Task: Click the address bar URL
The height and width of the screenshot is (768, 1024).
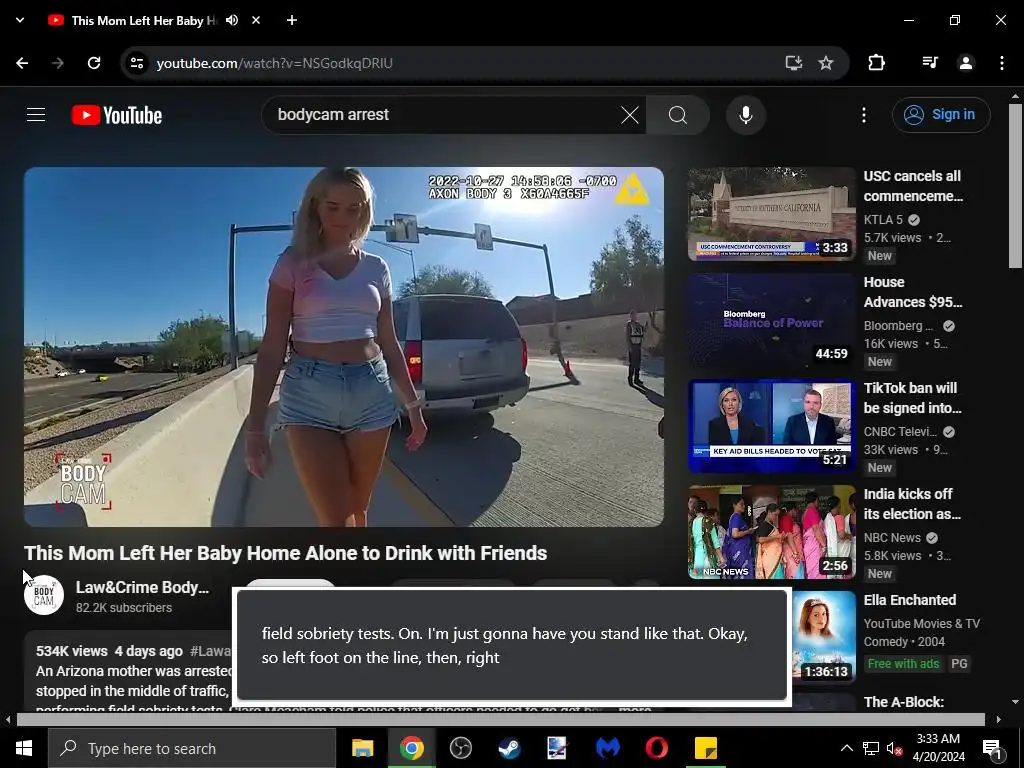Action: pos(274,63)
